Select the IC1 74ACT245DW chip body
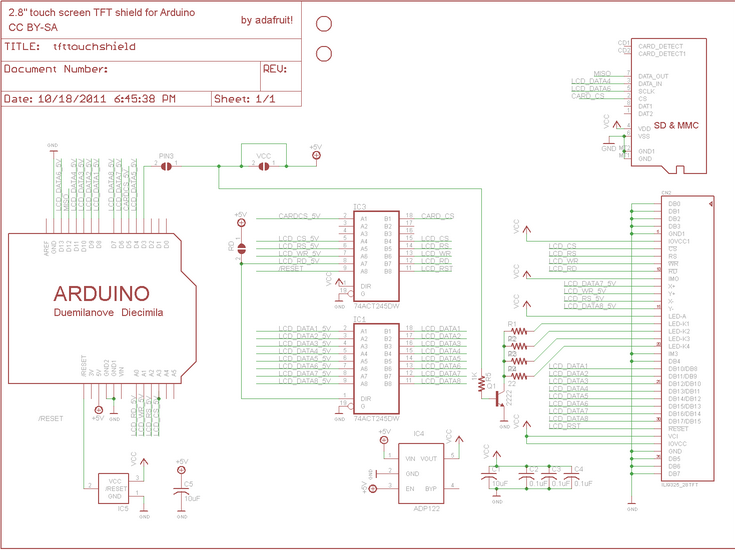Viewport: 735px width, 550px height. 376,368
